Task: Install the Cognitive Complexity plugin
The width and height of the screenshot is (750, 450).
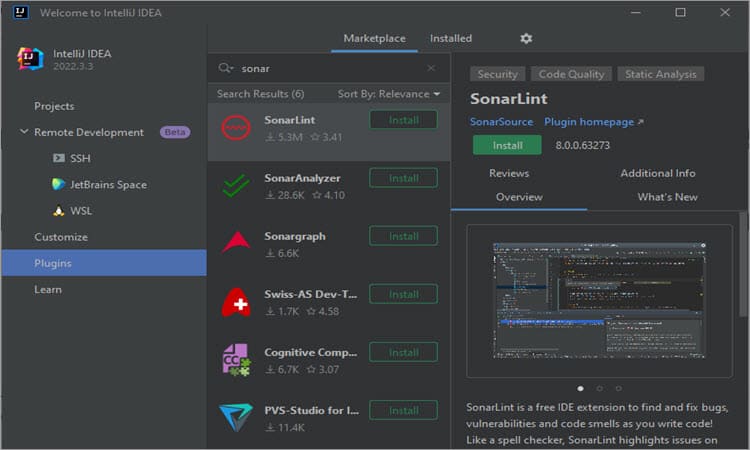Action: tap(403, 352)
